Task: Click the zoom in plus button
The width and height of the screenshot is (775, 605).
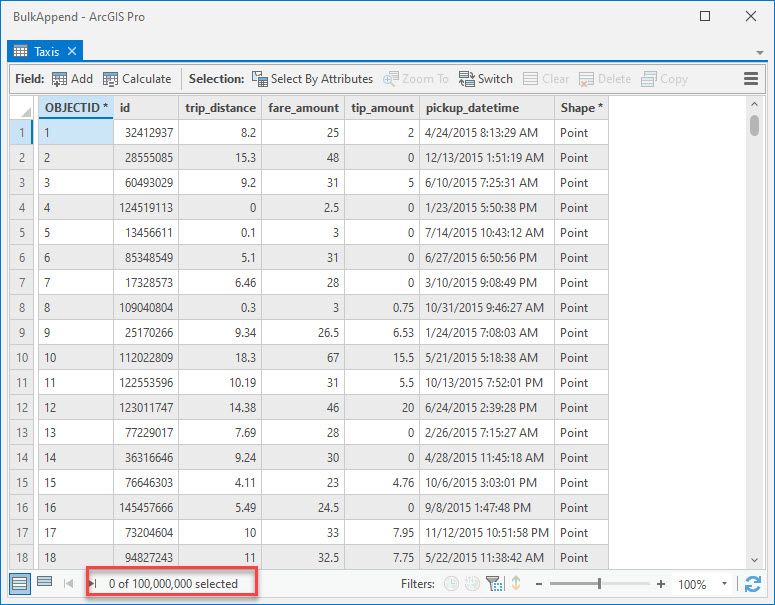Action: 661,584
